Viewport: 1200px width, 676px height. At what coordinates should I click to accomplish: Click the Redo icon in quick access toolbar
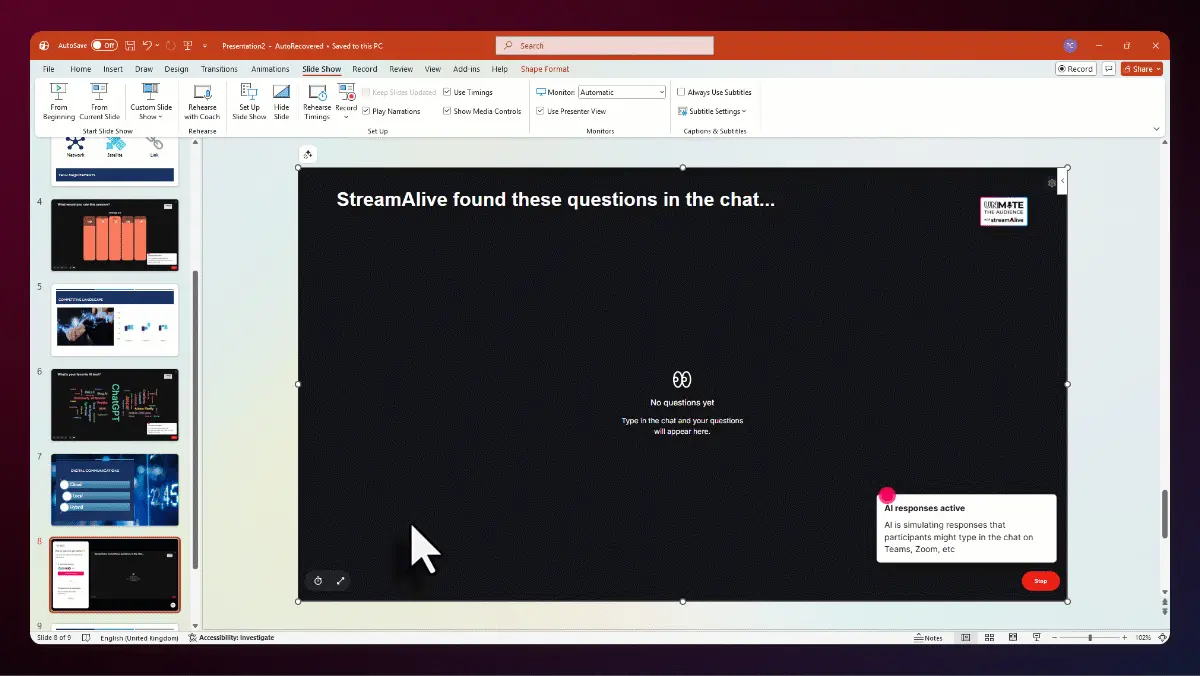[170, 45]
